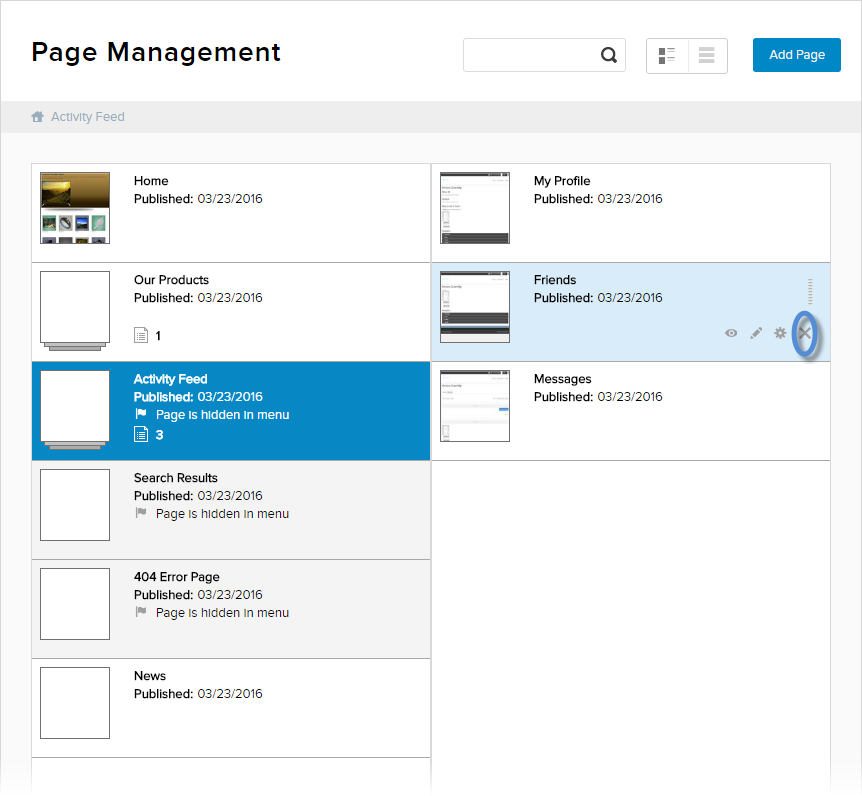Click the 404 Error Page flag icon
This screenshot has height=796, width=862.
pos(141,612)
